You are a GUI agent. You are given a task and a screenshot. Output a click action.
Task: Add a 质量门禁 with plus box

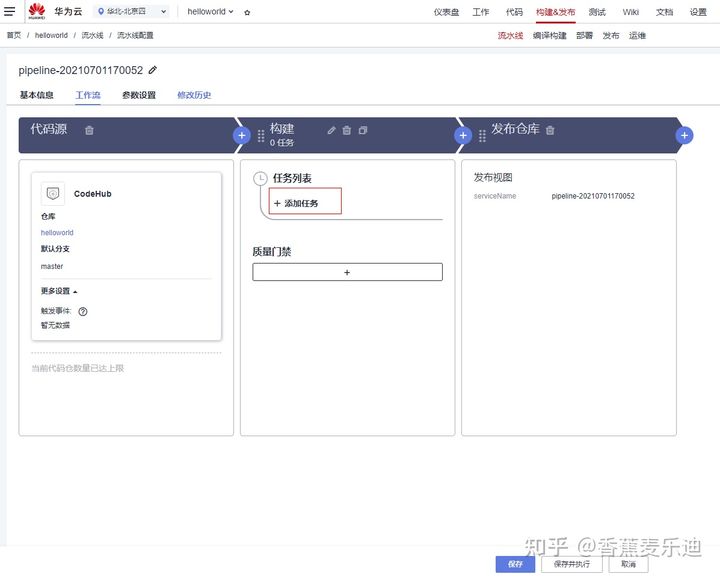coord(348,272)
